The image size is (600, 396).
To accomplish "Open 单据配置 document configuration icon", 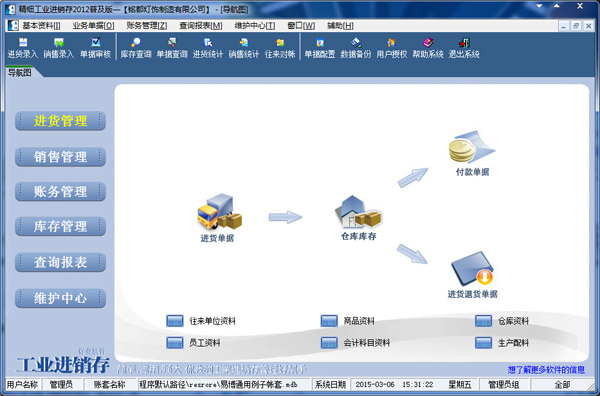I will coord(320,48).
